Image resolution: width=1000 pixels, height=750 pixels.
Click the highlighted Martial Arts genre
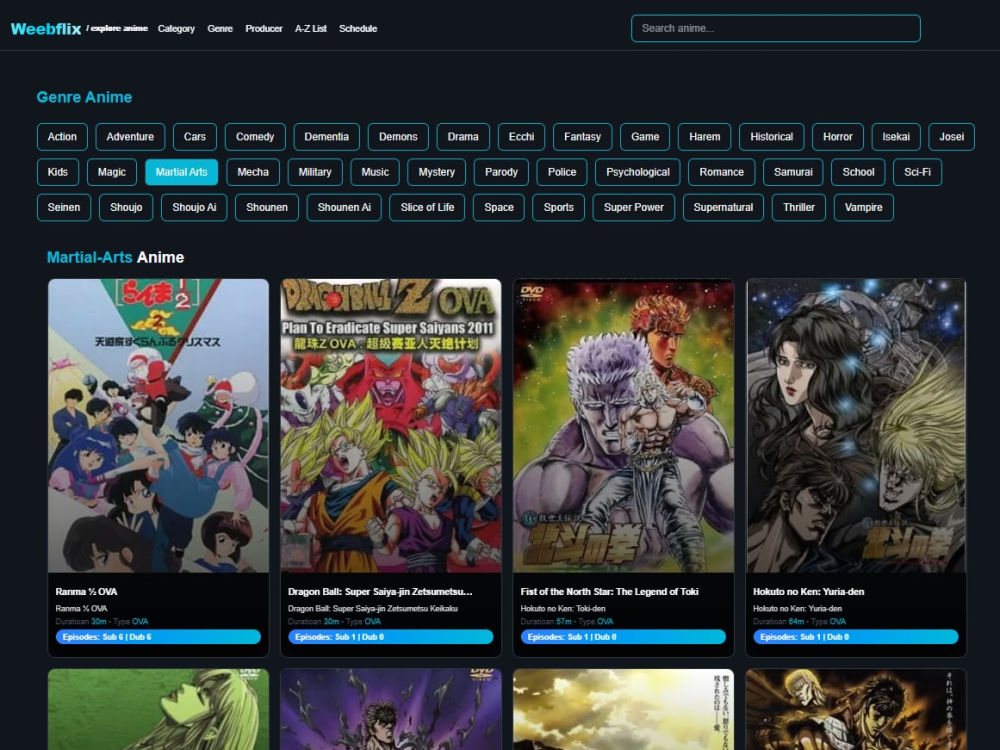point(182,172)
